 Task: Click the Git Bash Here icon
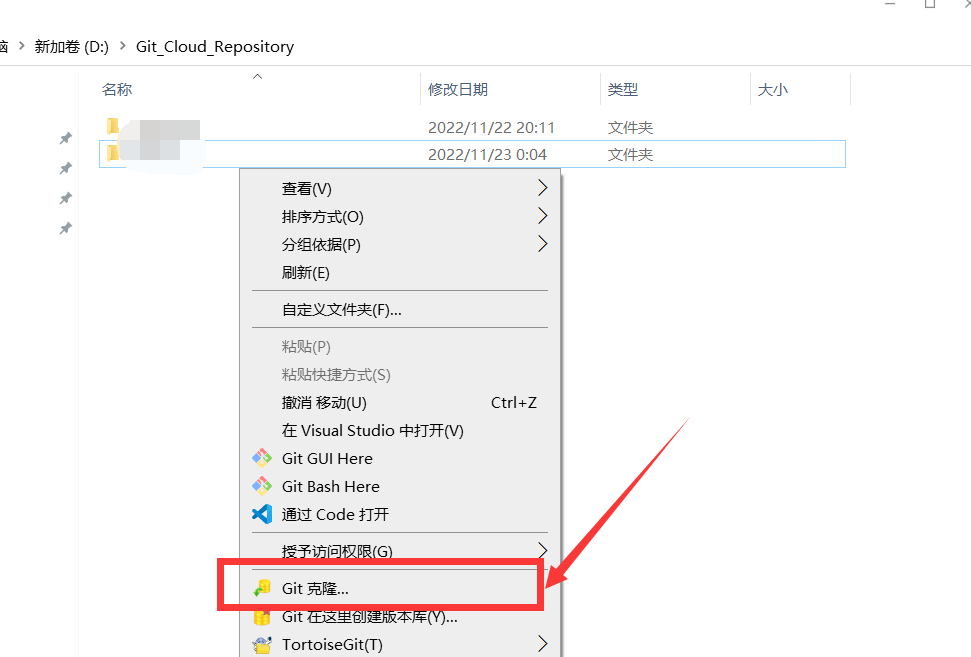pos(262,486)
